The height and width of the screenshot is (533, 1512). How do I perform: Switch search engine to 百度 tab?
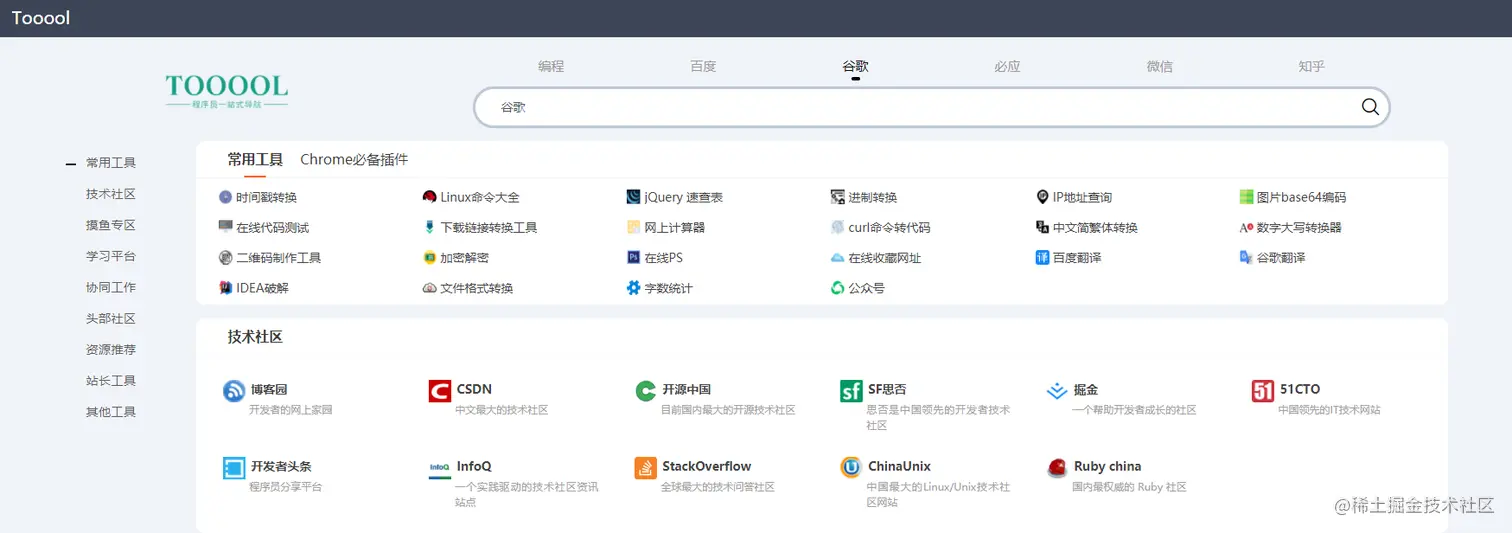click(703, 66)
